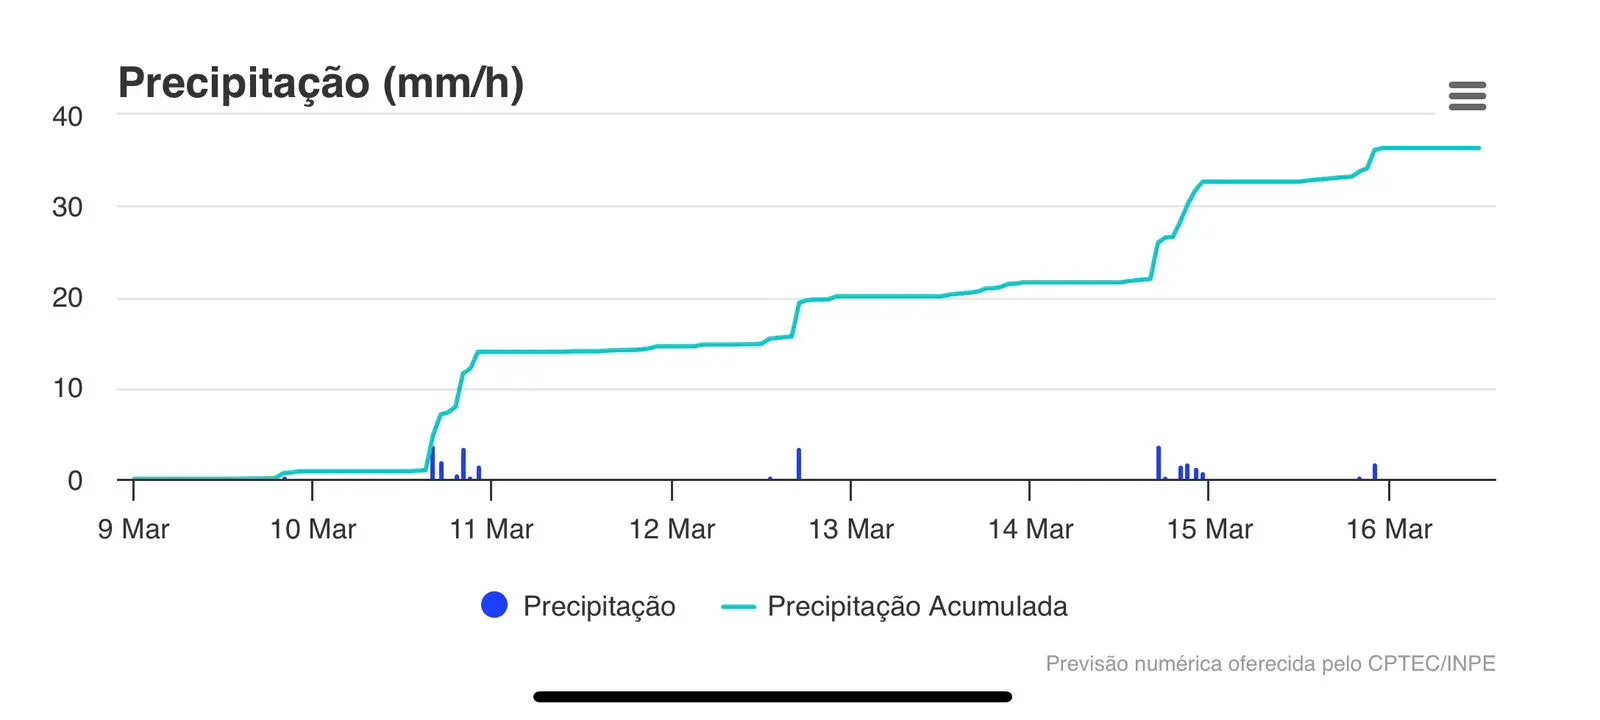Tap the 14 Mar axis label
1600x720 pixels.
(x=1030, y=529)
